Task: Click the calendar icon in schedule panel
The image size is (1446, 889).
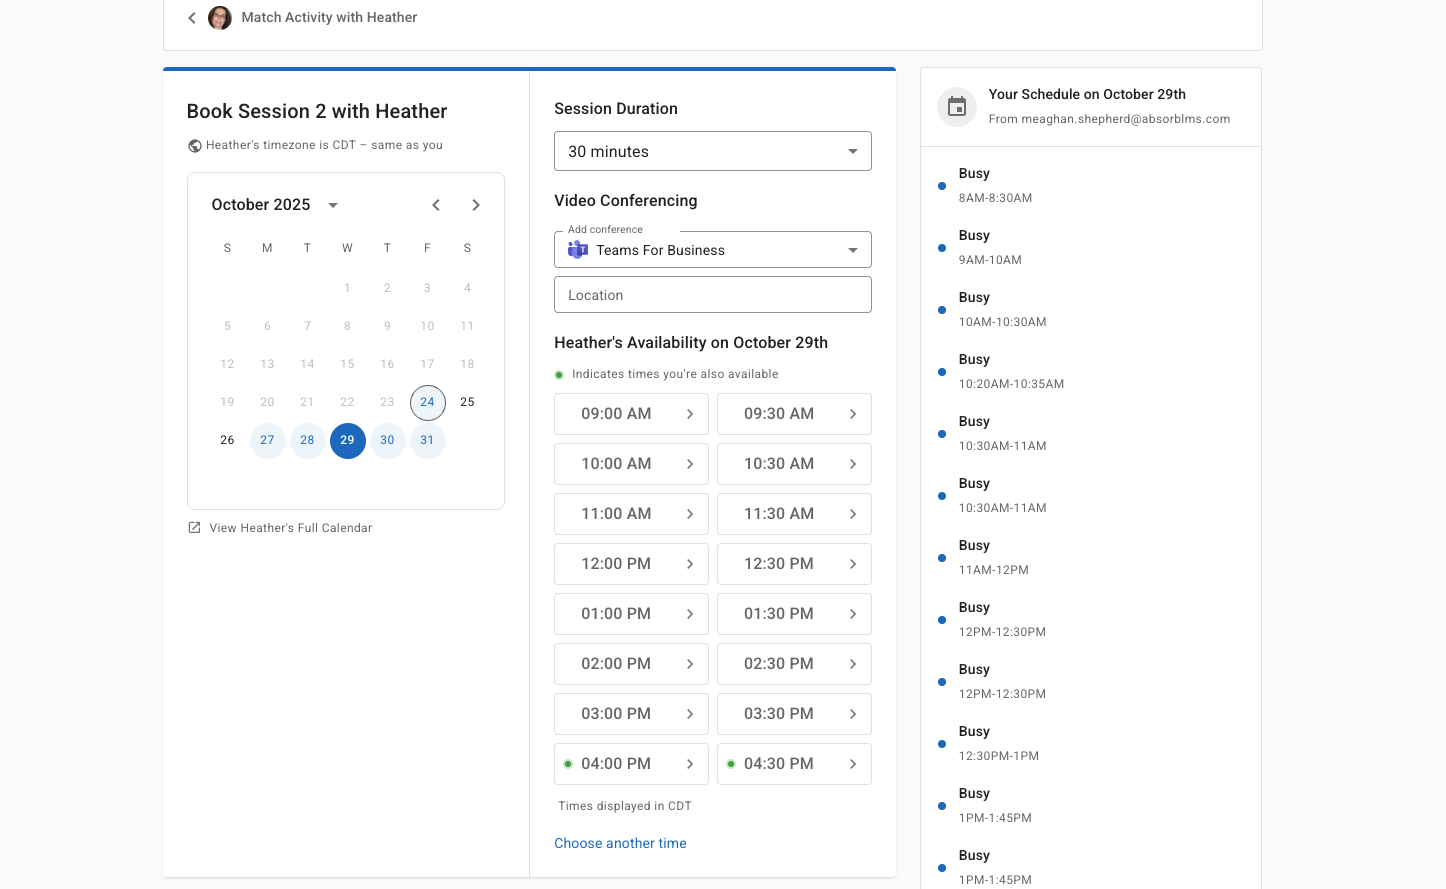Action: tap(957, 106)
